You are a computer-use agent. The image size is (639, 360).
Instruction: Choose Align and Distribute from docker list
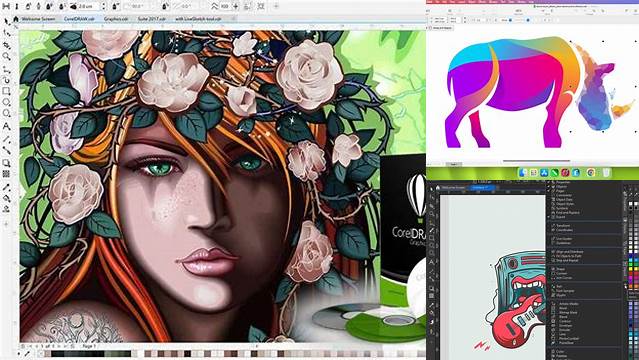569,252
